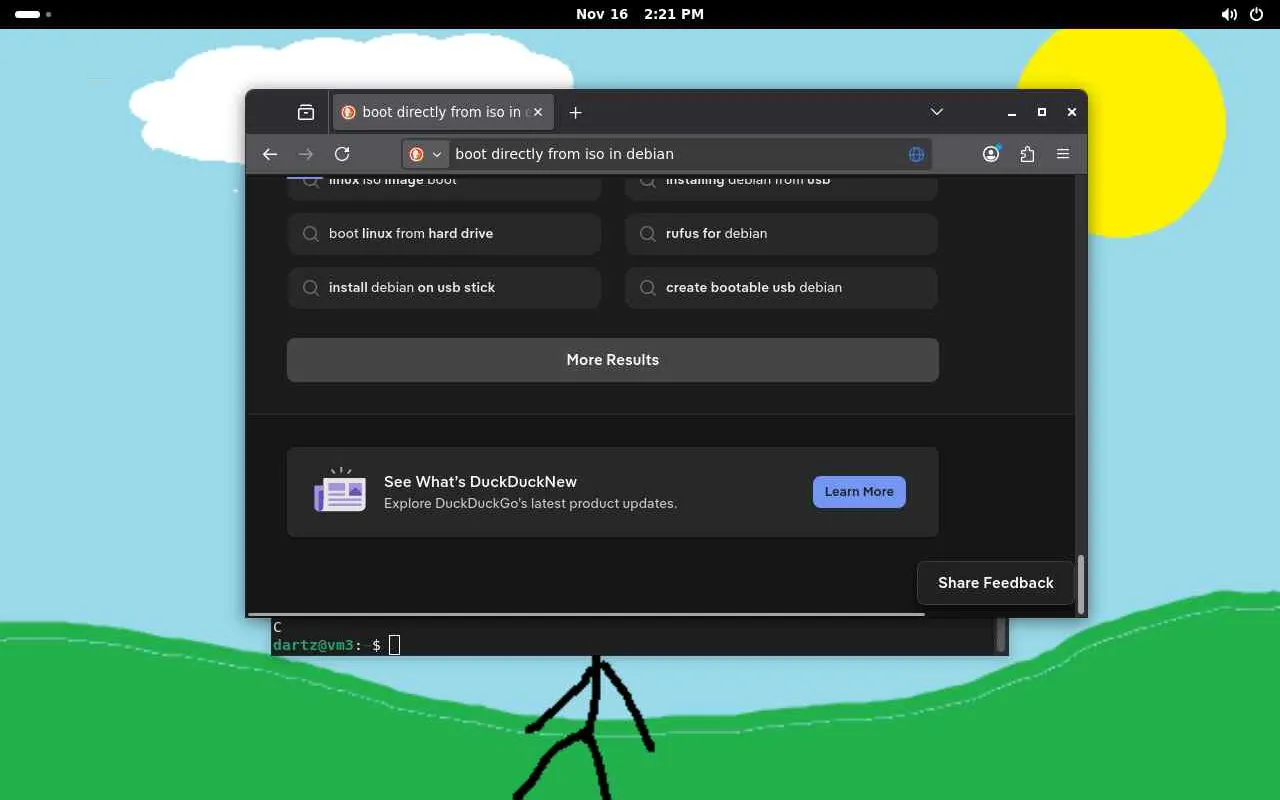Load more results with More Results button
Image resolution: width=1280 pixels, height=800 pixels.
click(x=613, y=360)
